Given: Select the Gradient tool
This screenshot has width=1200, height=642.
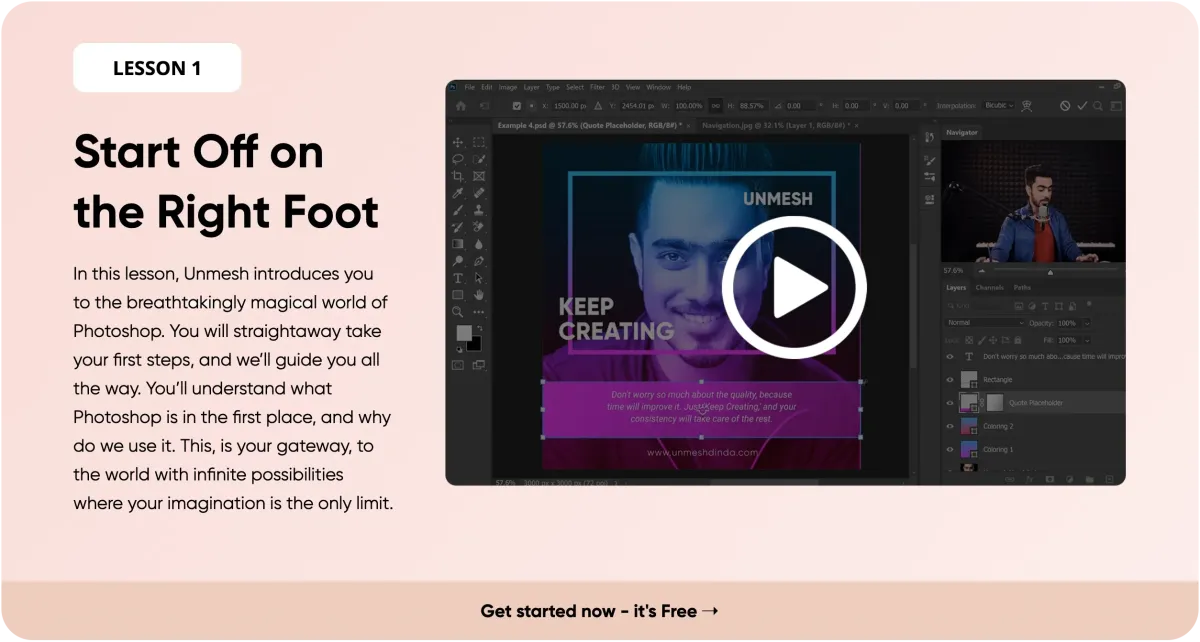Looking at the screenshot, I should click(x=458, y=244).
